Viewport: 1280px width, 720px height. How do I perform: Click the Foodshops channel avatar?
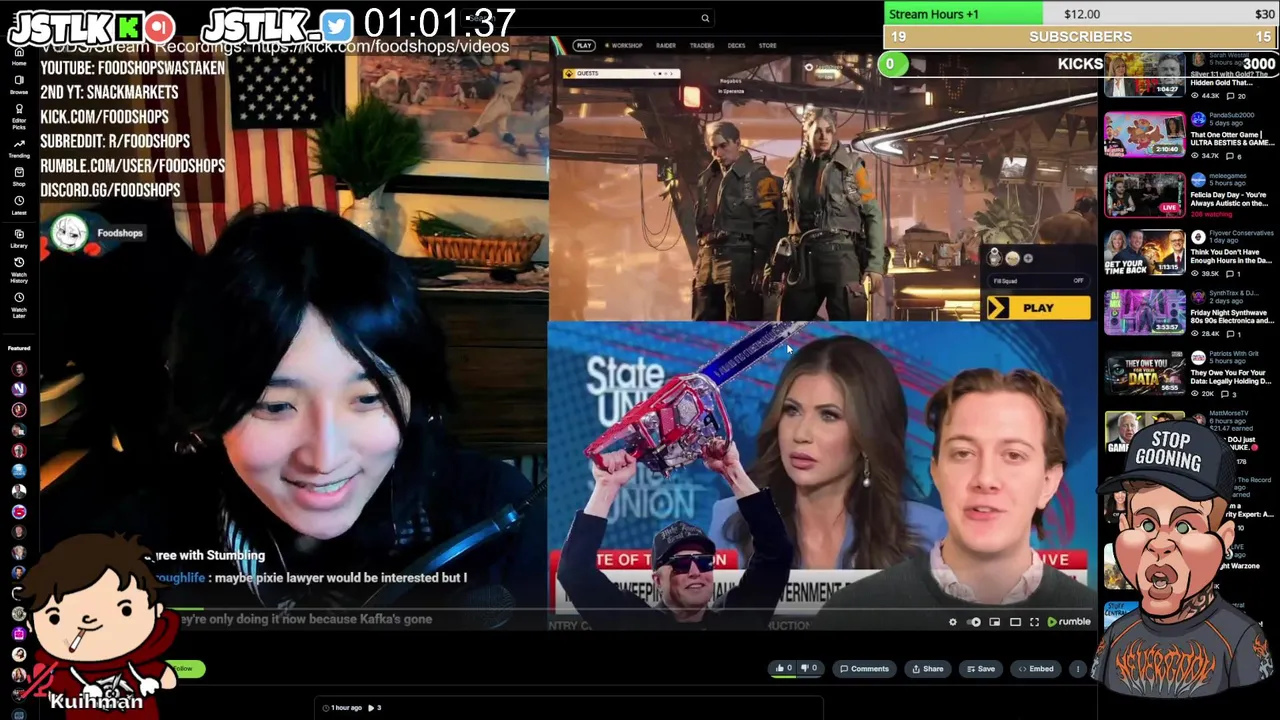point(69,233)
